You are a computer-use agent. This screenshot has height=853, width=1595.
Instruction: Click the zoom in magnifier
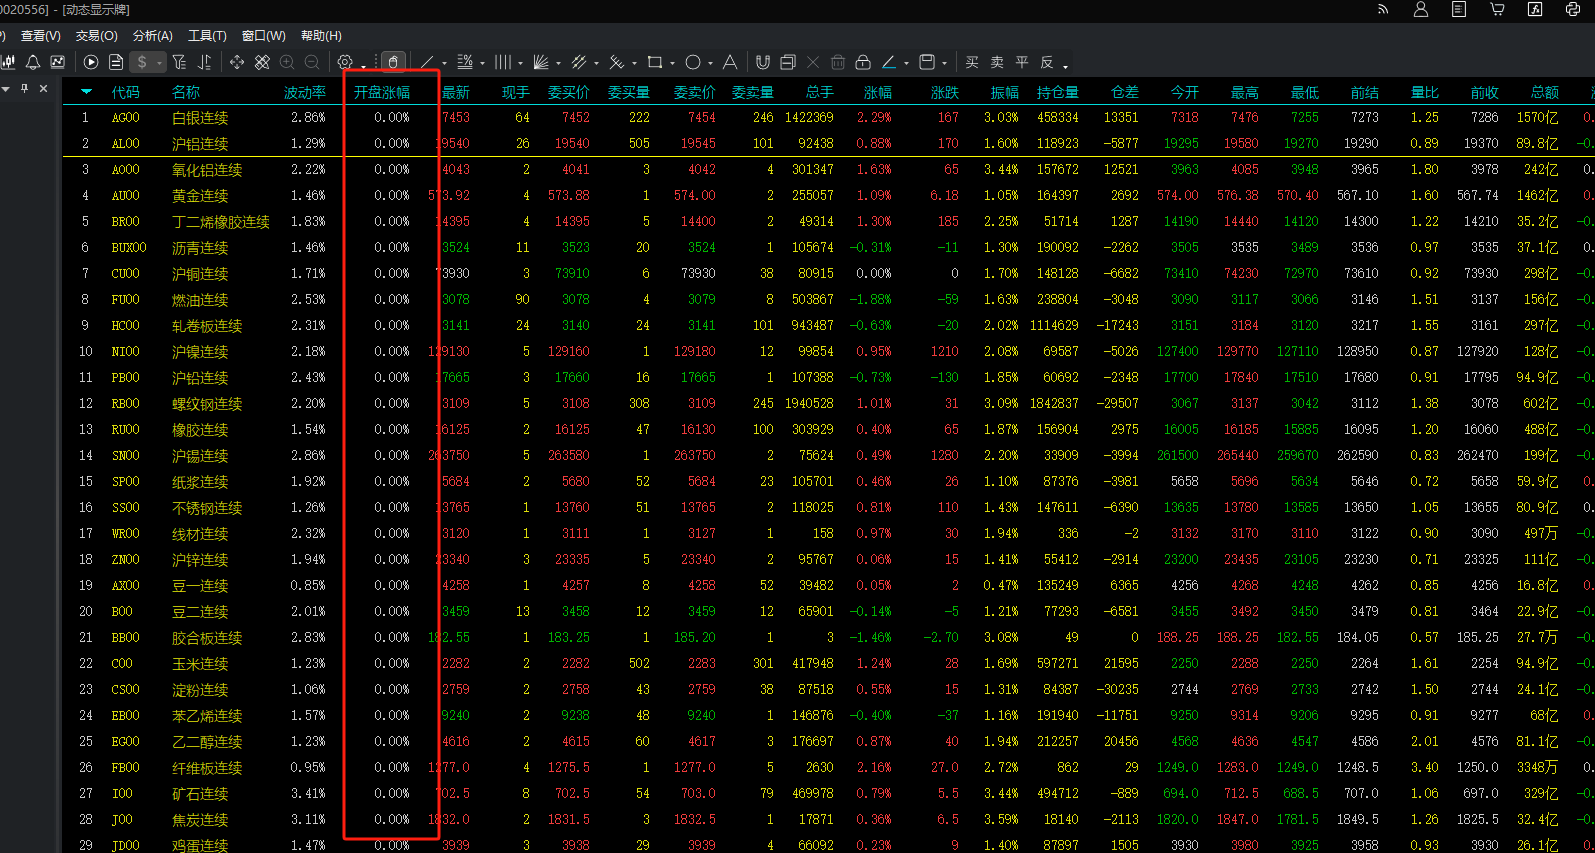pyautogui.click(x=287, y=62)
